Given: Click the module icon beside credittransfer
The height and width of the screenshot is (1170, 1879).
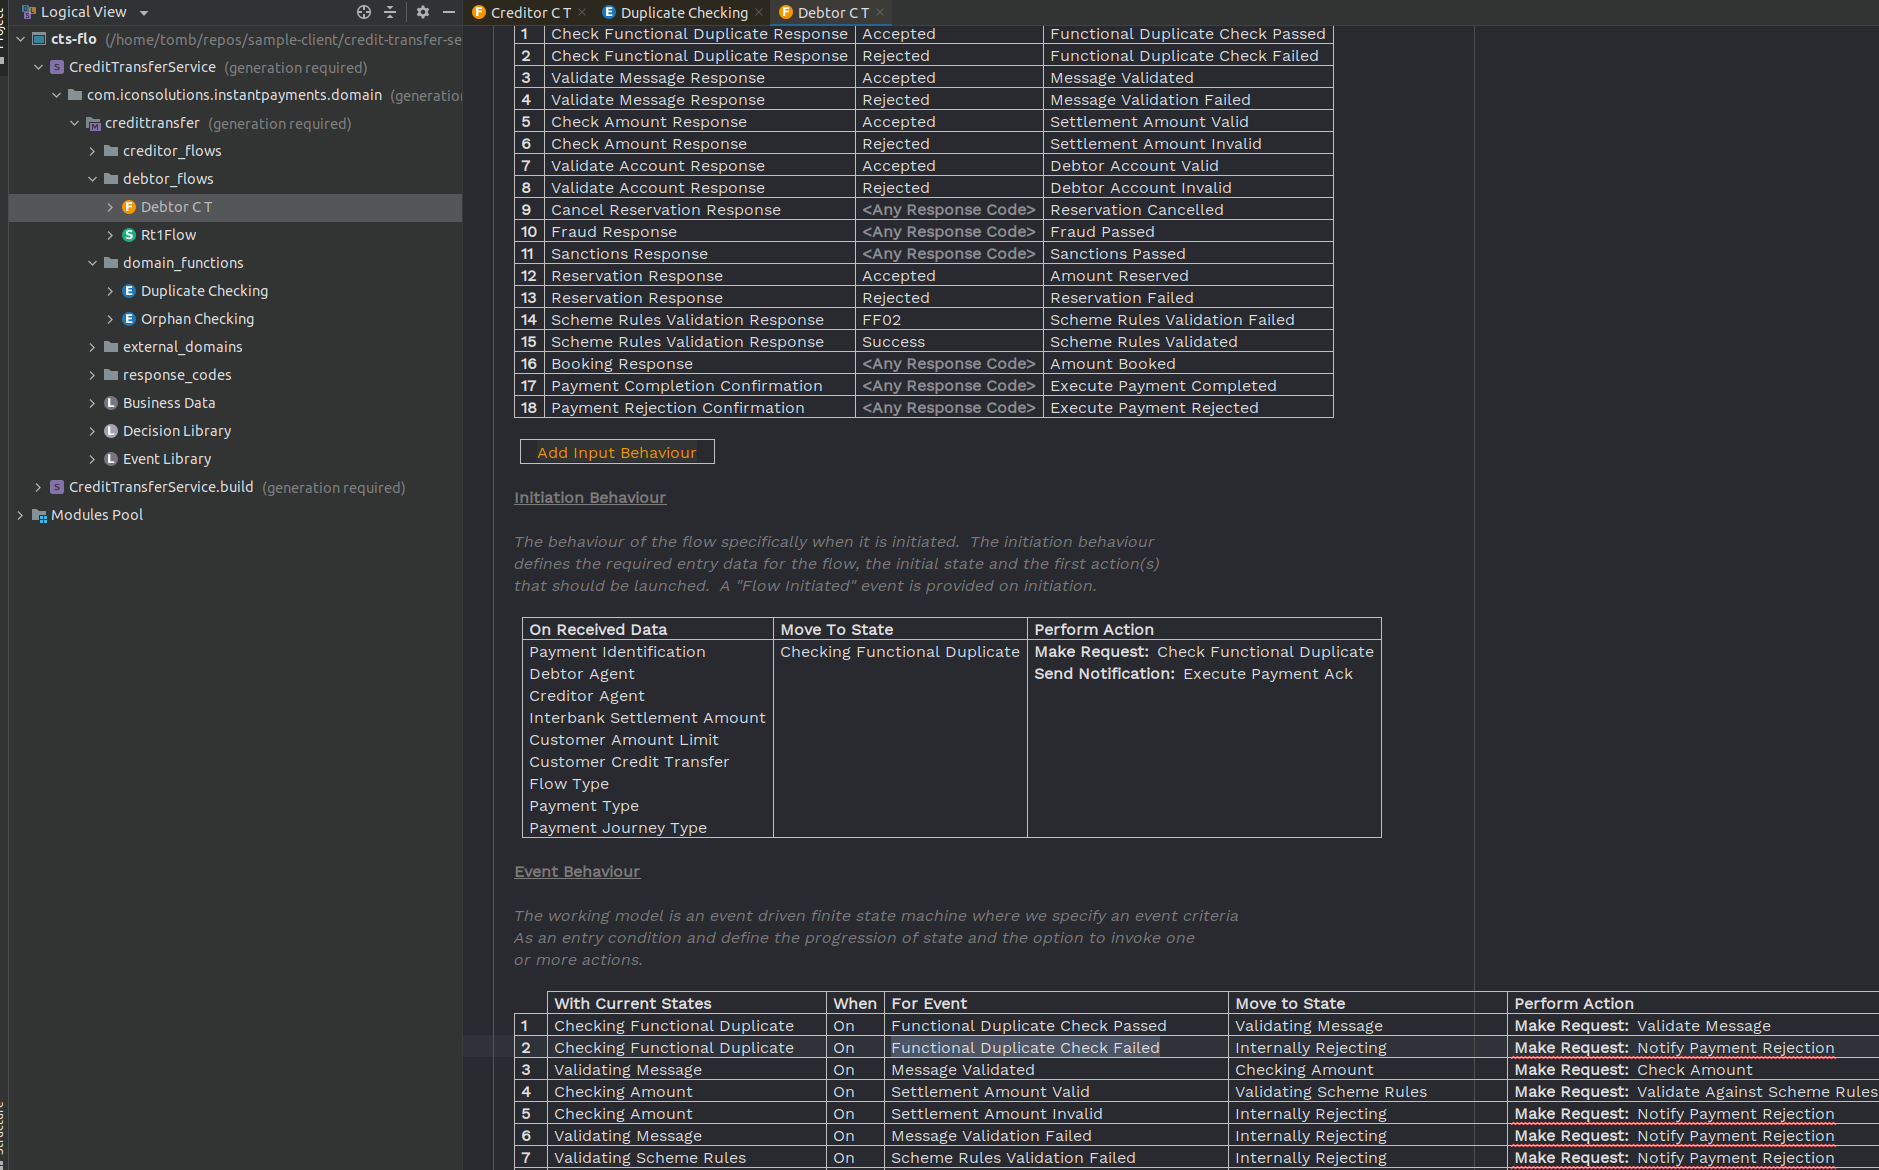Looking at the screenshot, I should [93, 123].
